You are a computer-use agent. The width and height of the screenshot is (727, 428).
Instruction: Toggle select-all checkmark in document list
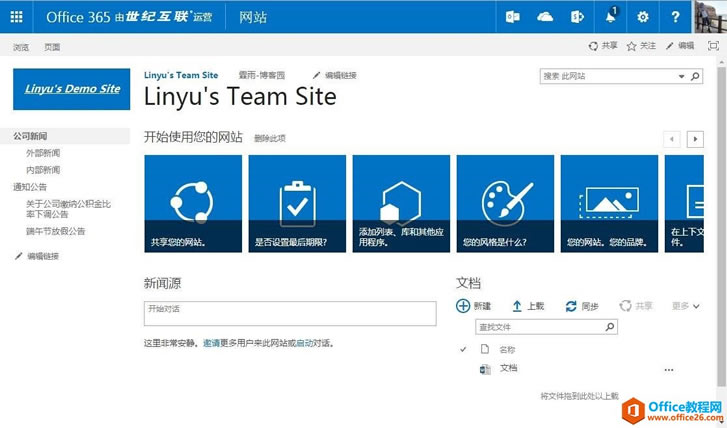(462, 349)
